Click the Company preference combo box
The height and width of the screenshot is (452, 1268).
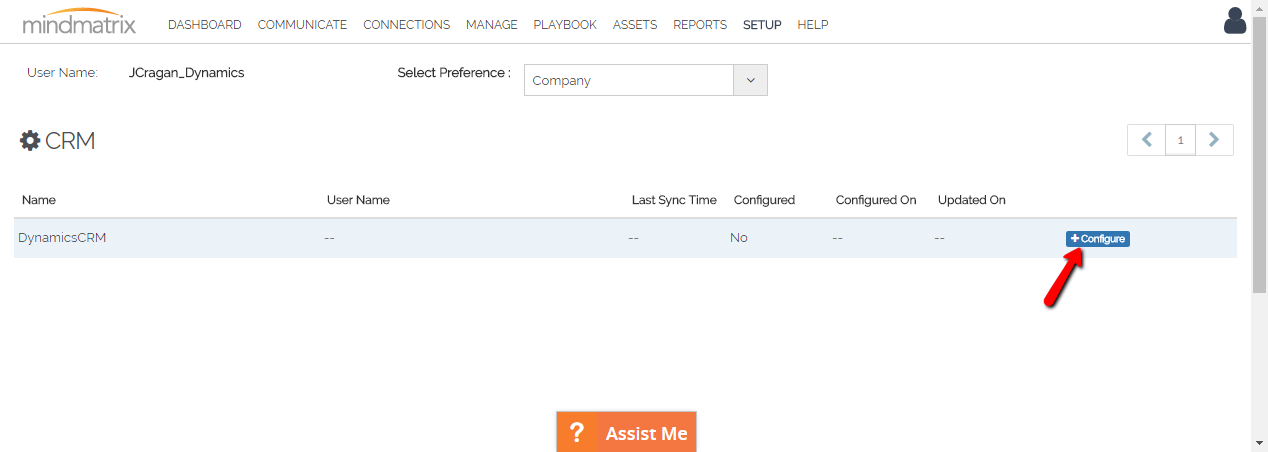click(645, 80)
